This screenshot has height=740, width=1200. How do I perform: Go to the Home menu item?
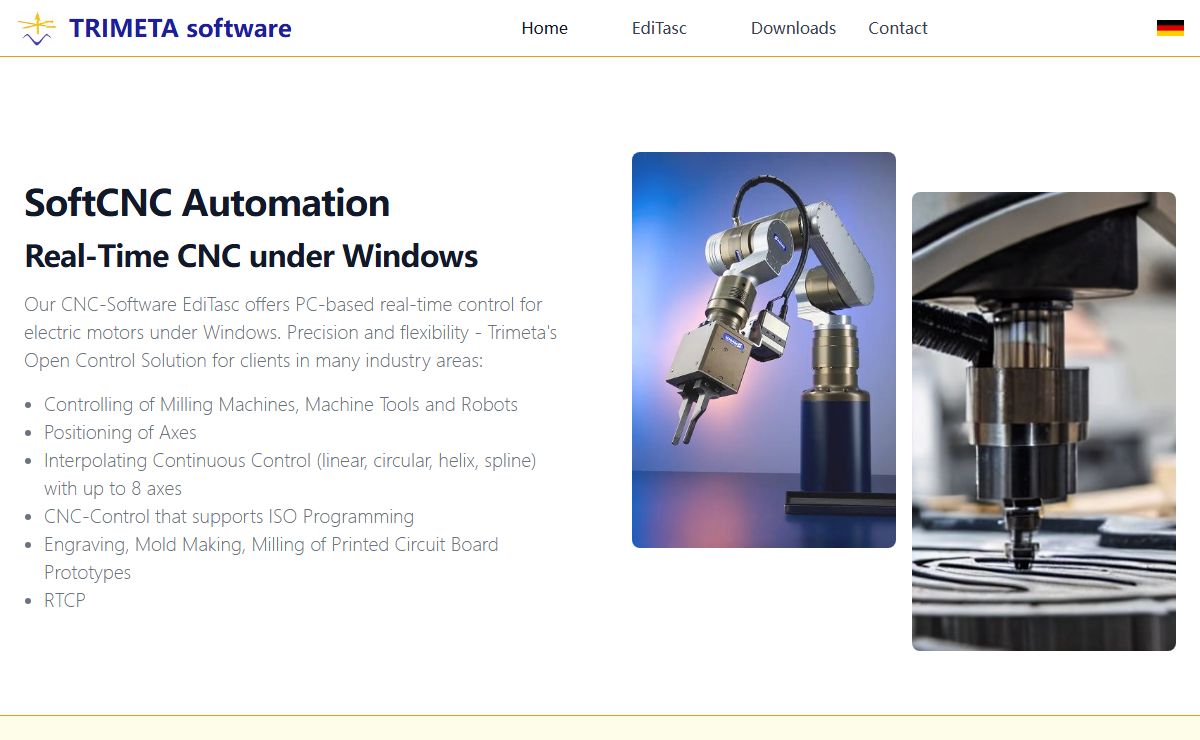545,28
